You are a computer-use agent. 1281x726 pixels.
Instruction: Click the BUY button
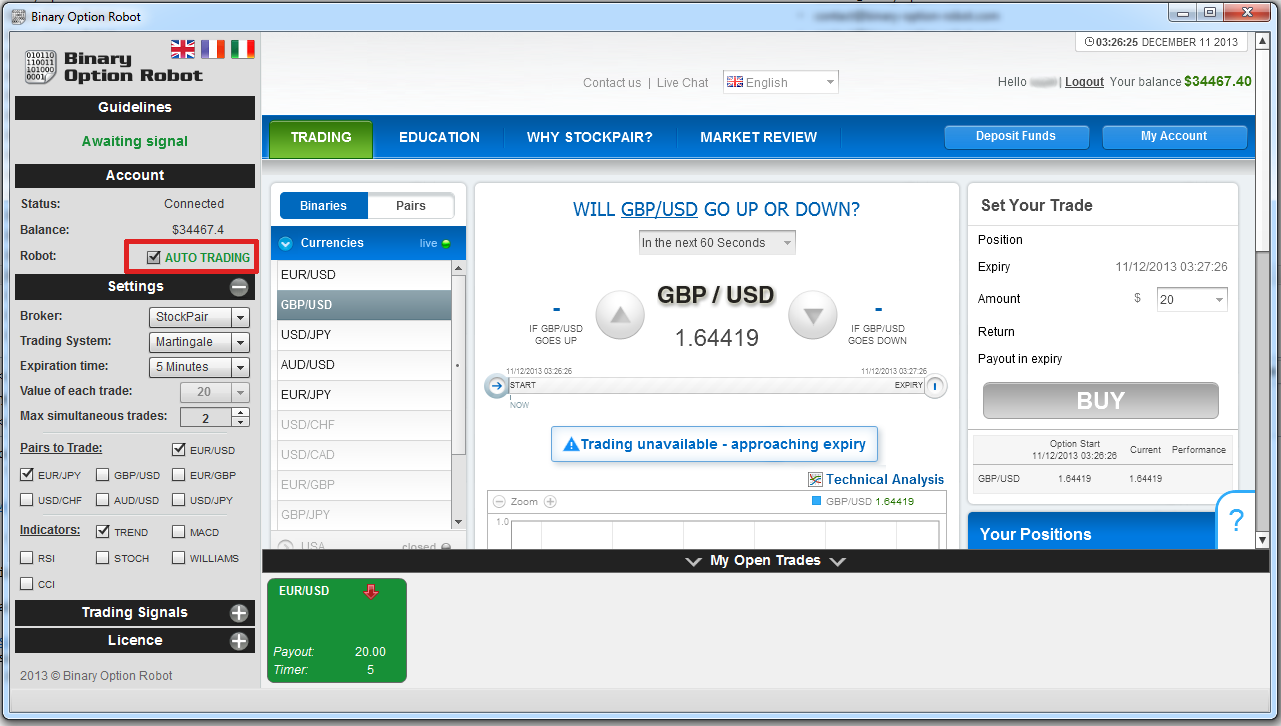[1101, 401]
